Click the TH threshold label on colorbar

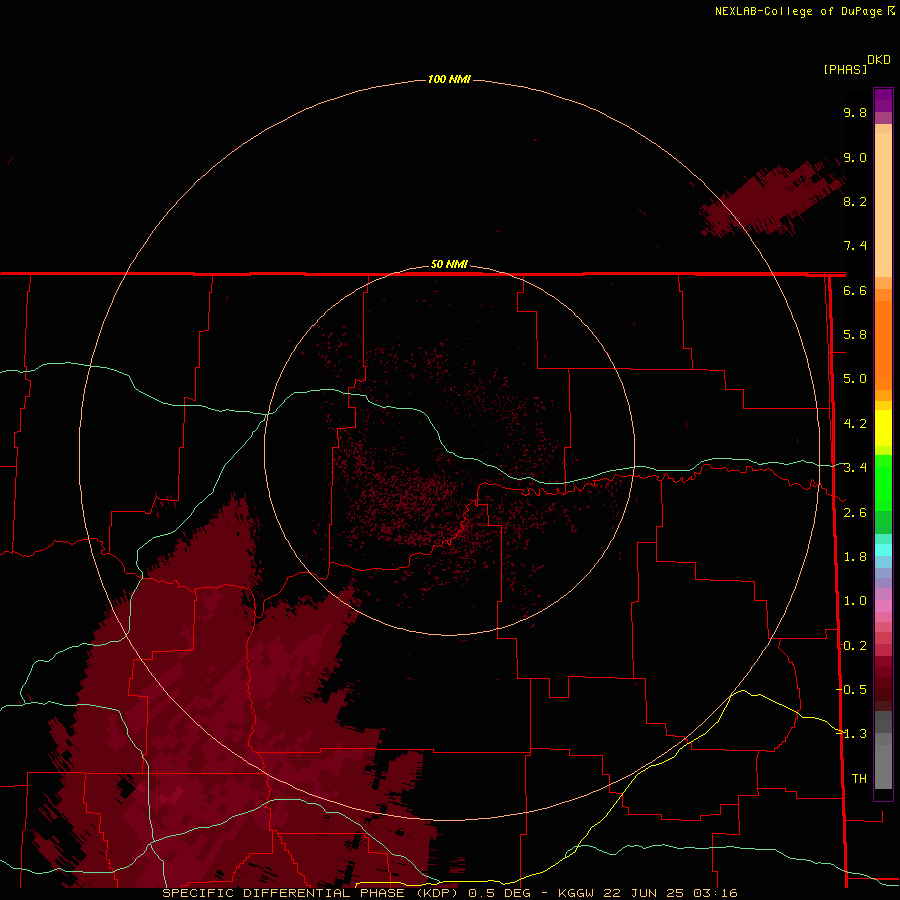(x=859, y=779)
